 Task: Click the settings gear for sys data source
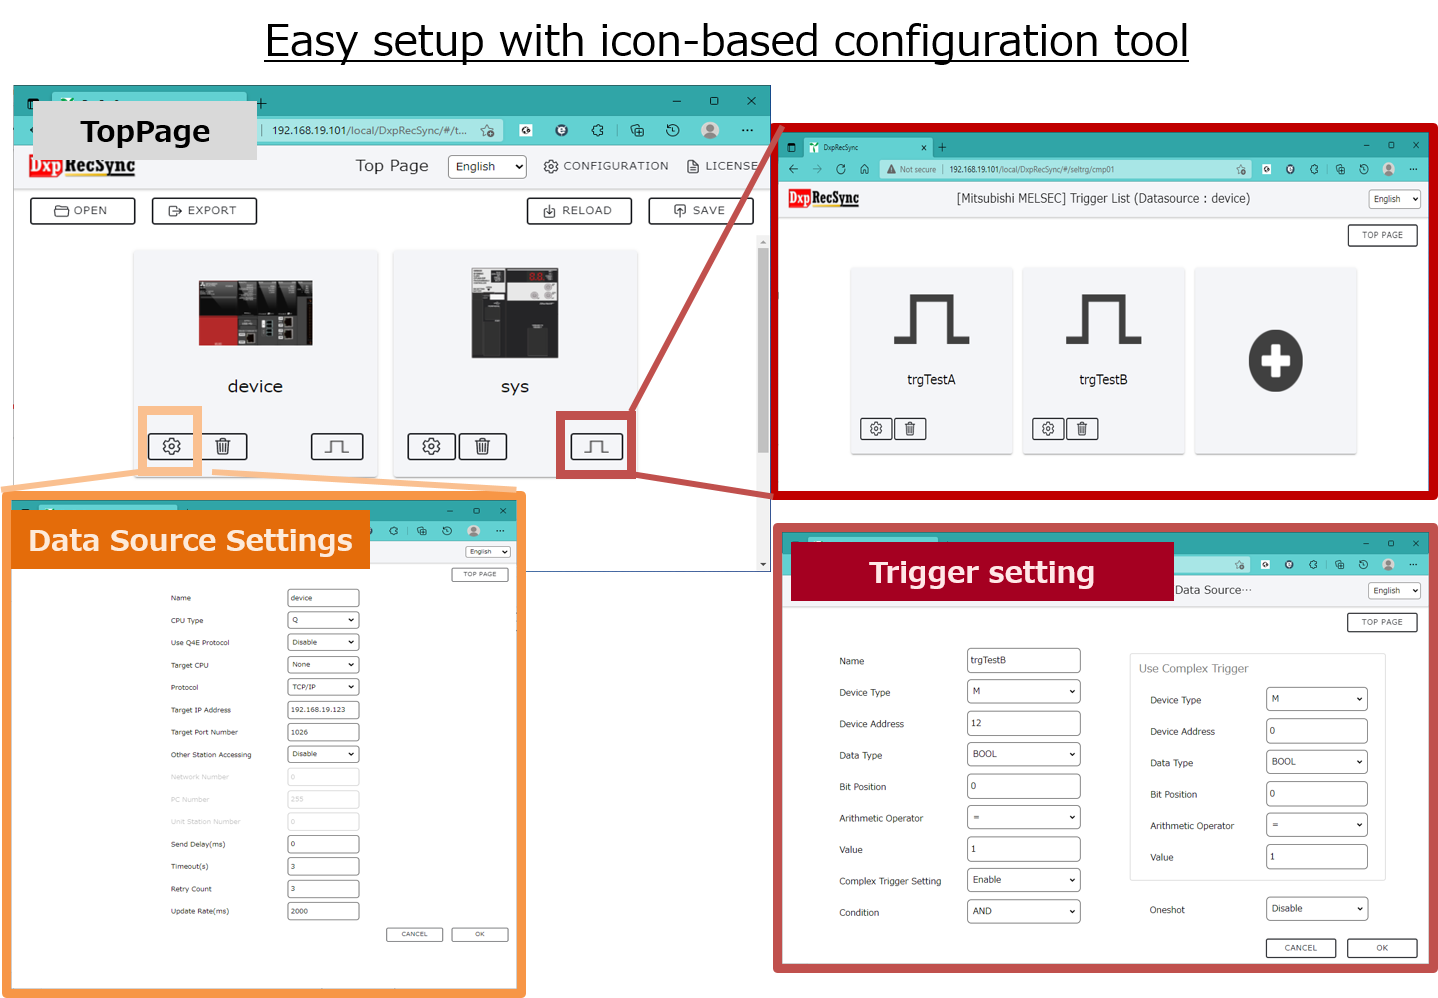pos(431,446)
